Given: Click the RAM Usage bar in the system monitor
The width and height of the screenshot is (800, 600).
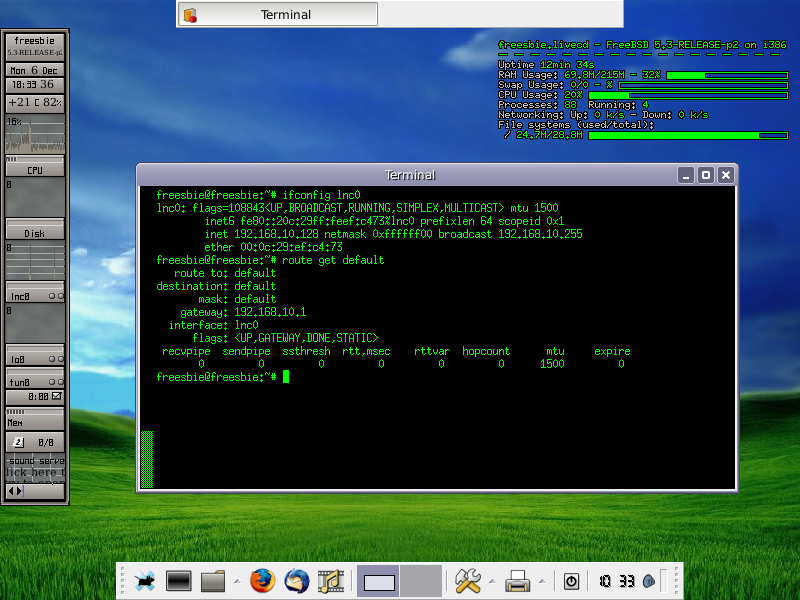Looking at the screenshot, I should point(727,75).
